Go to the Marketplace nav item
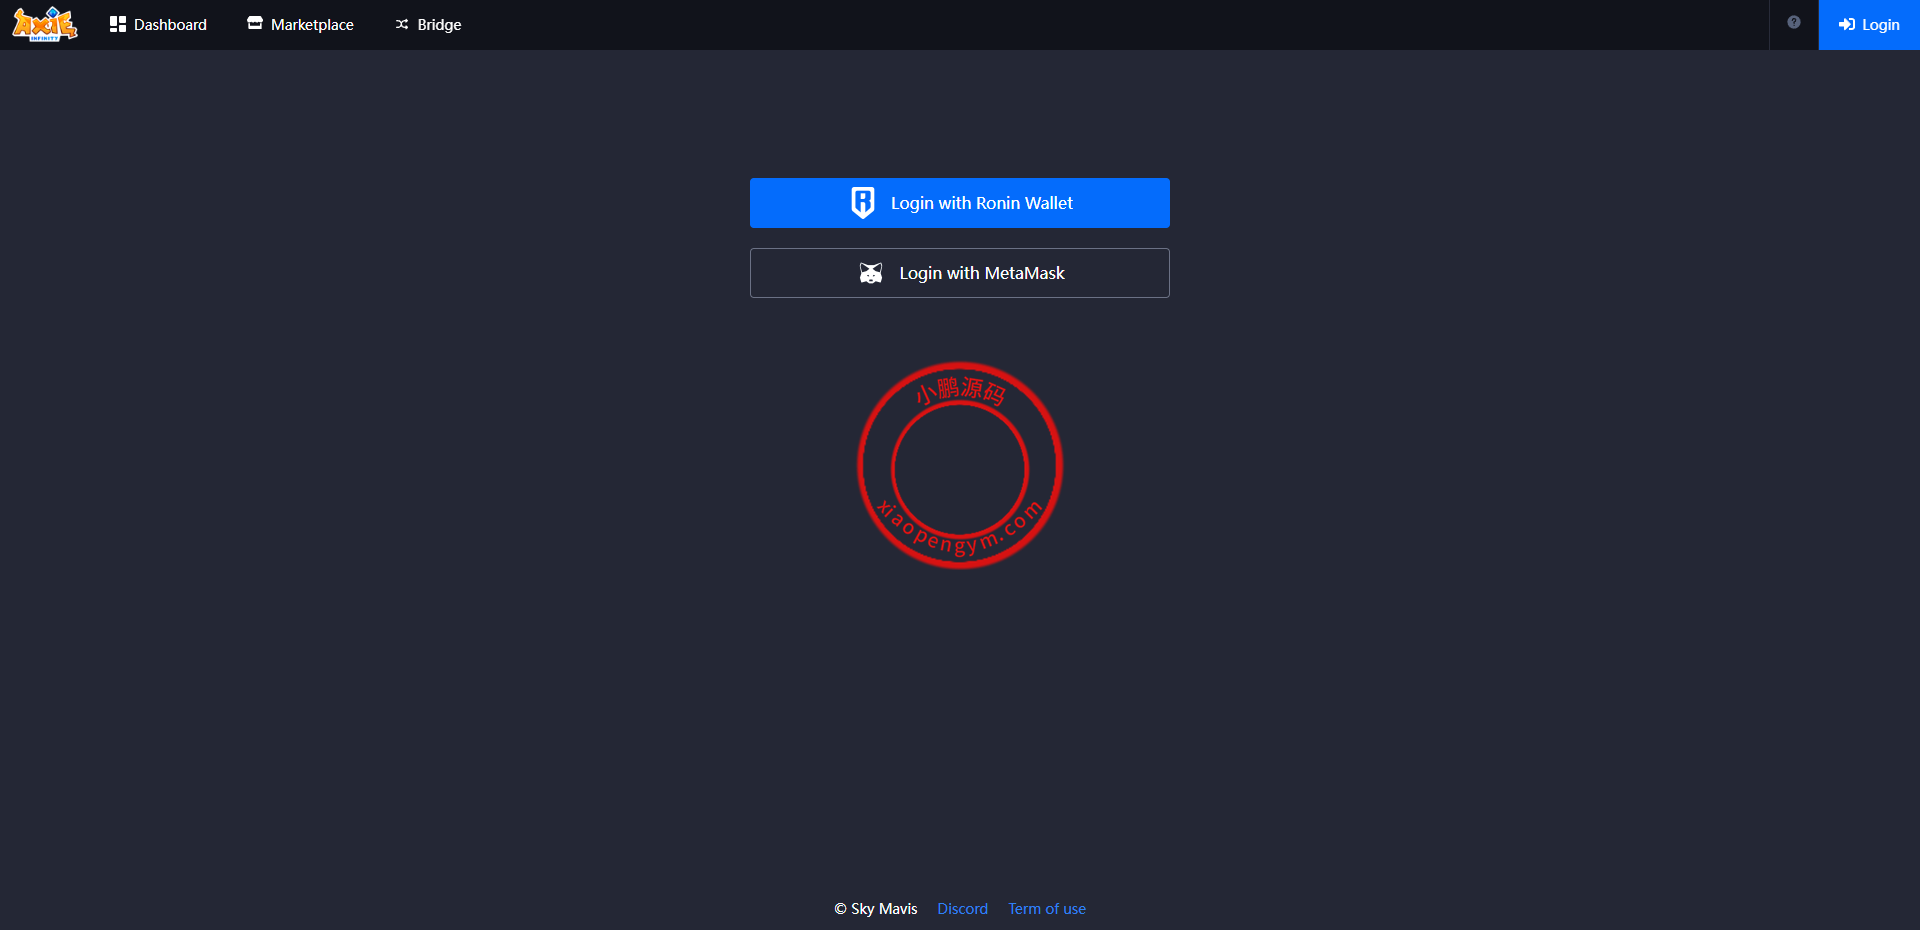The height and width of the screenshot is (930, 1920). tap(312, 25)
